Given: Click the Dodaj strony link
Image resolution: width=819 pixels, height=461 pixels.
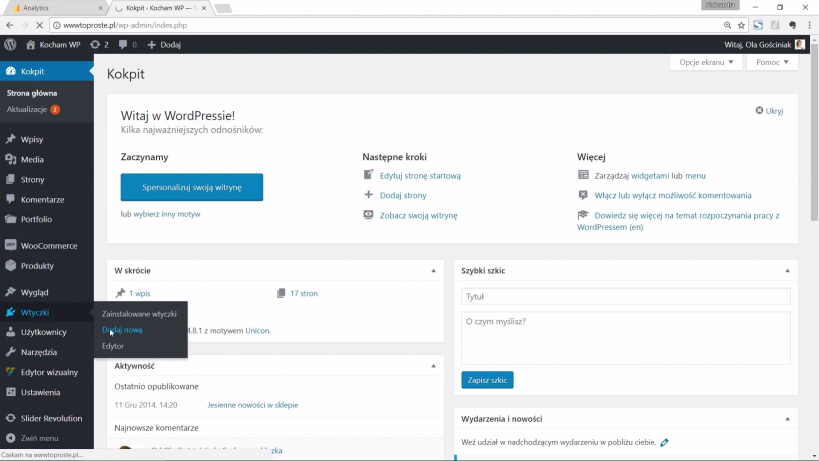Looking at the screenshot, I should click(403, 195).
